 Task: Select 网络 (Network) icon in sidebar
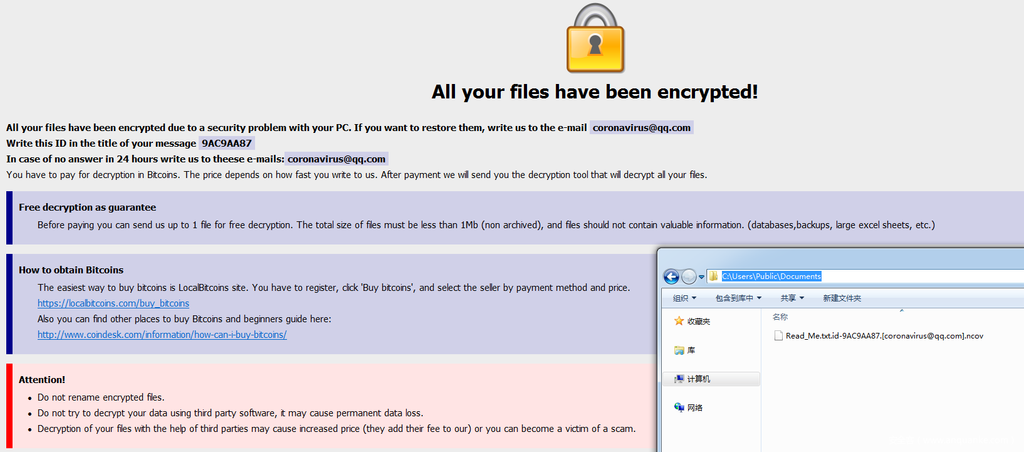[679, 408]
